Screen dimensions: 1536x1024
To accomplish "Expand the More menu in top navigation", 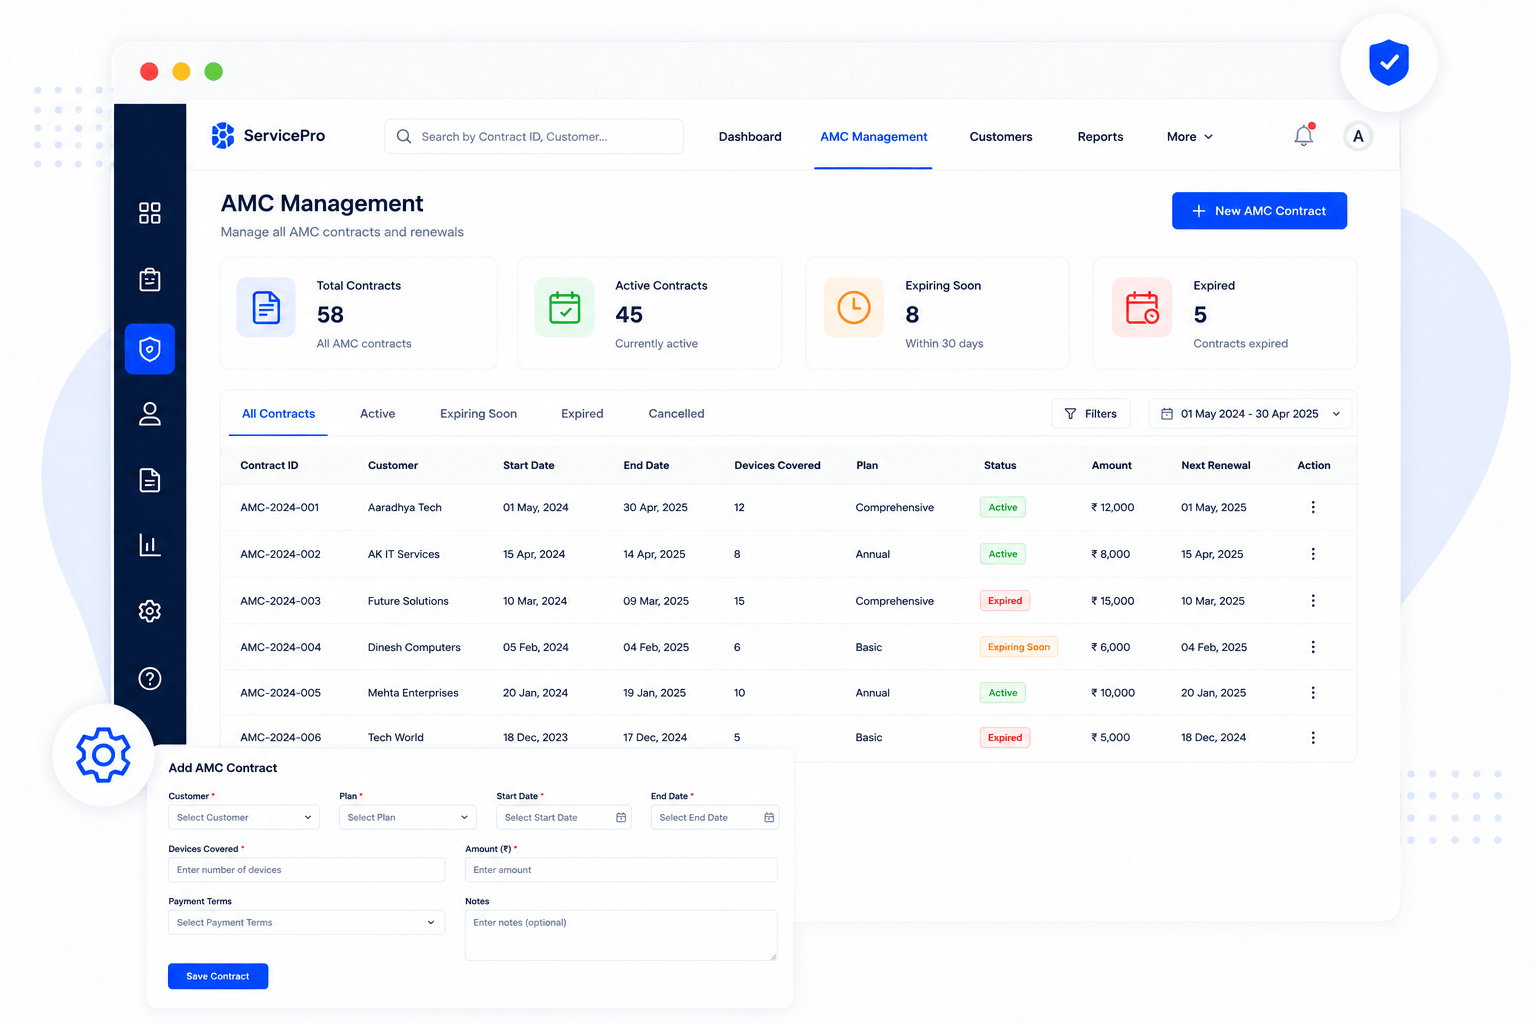I will [x=1190, y=137].
